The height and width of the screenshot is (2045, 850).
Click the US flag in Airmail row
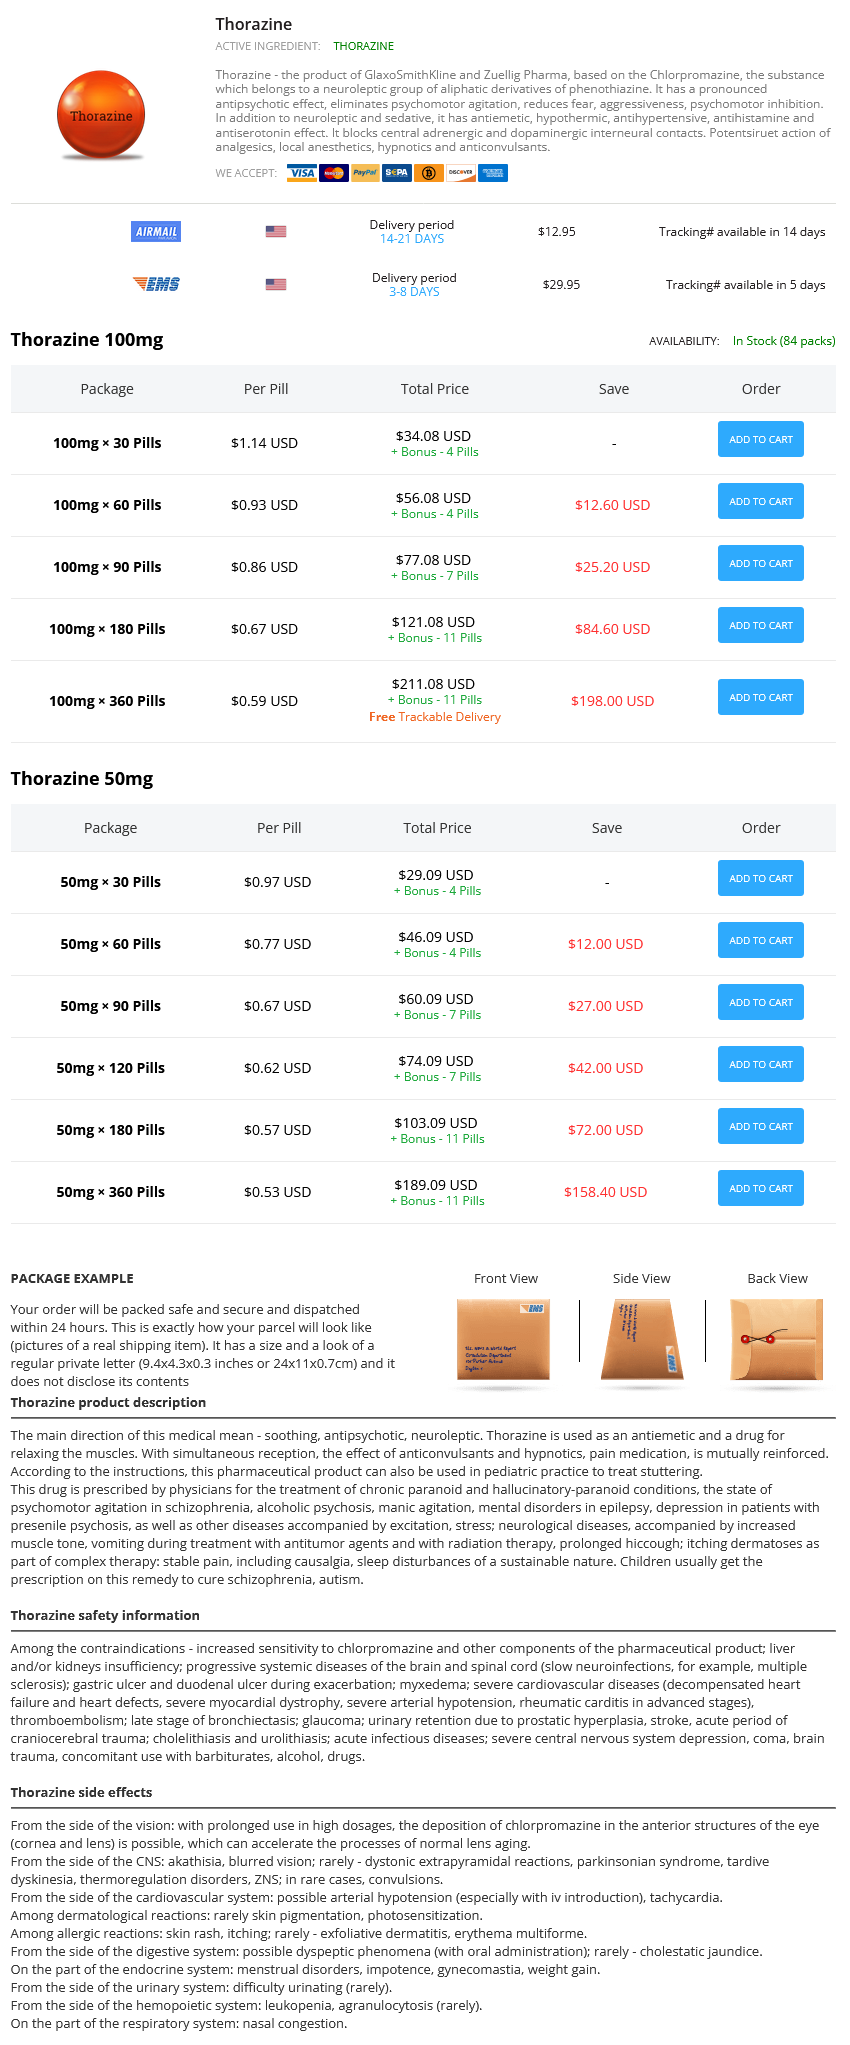click(276, 231)
